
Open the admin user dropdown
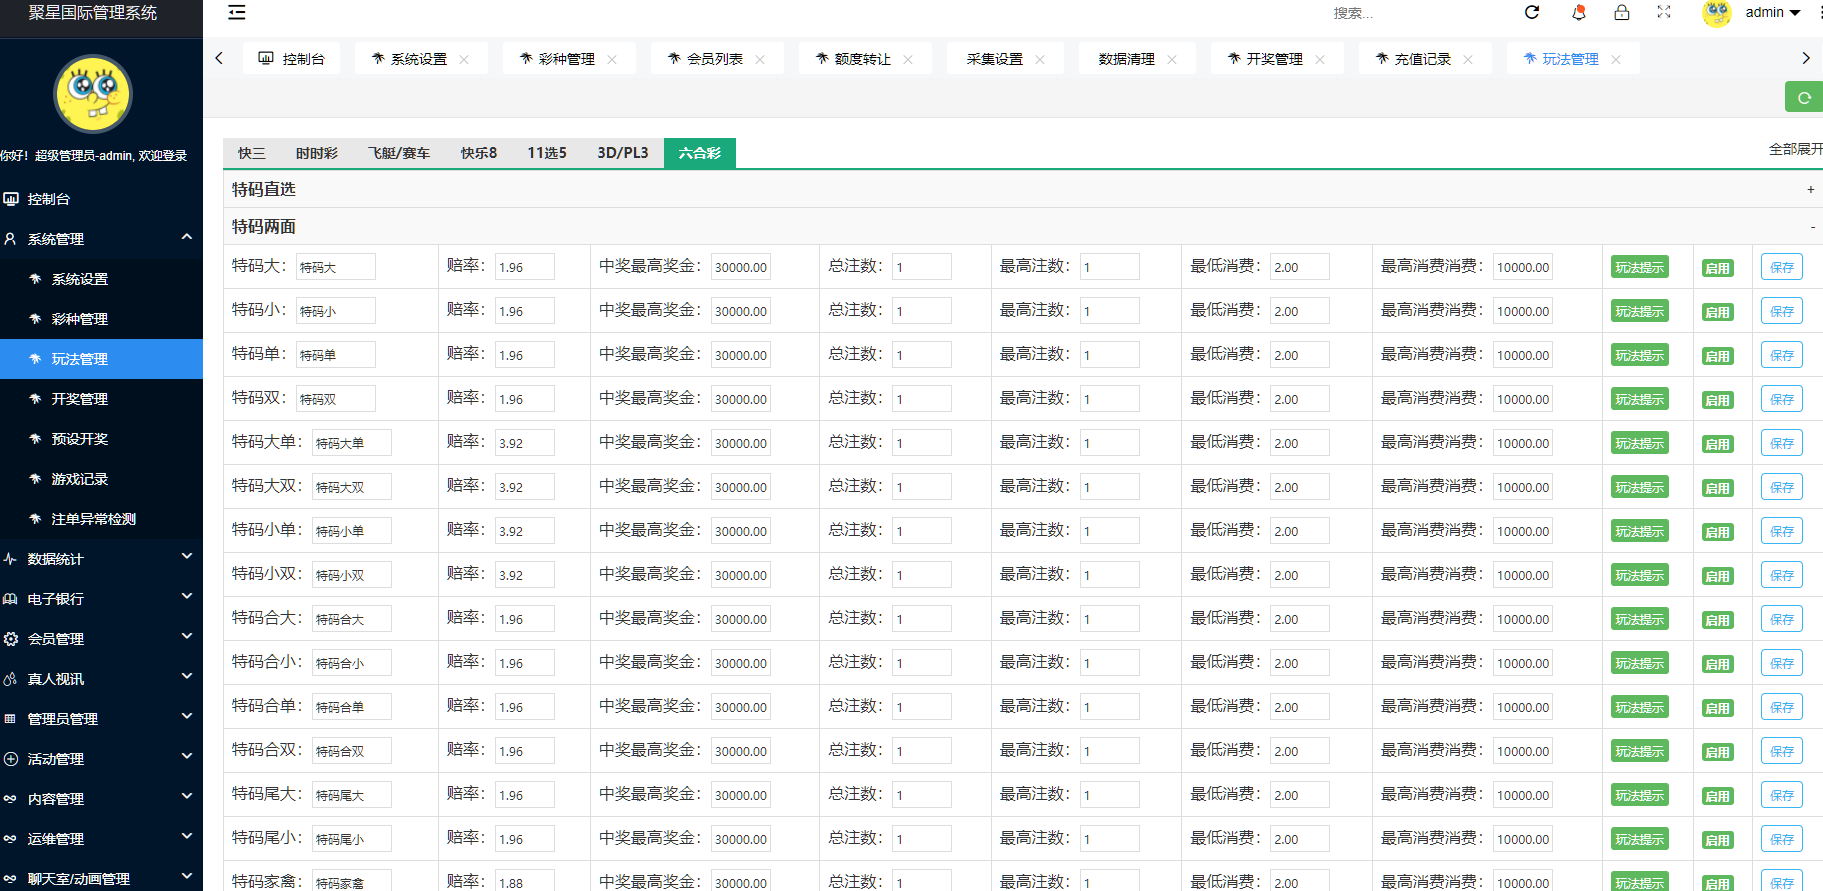(x=1772, y=13)
